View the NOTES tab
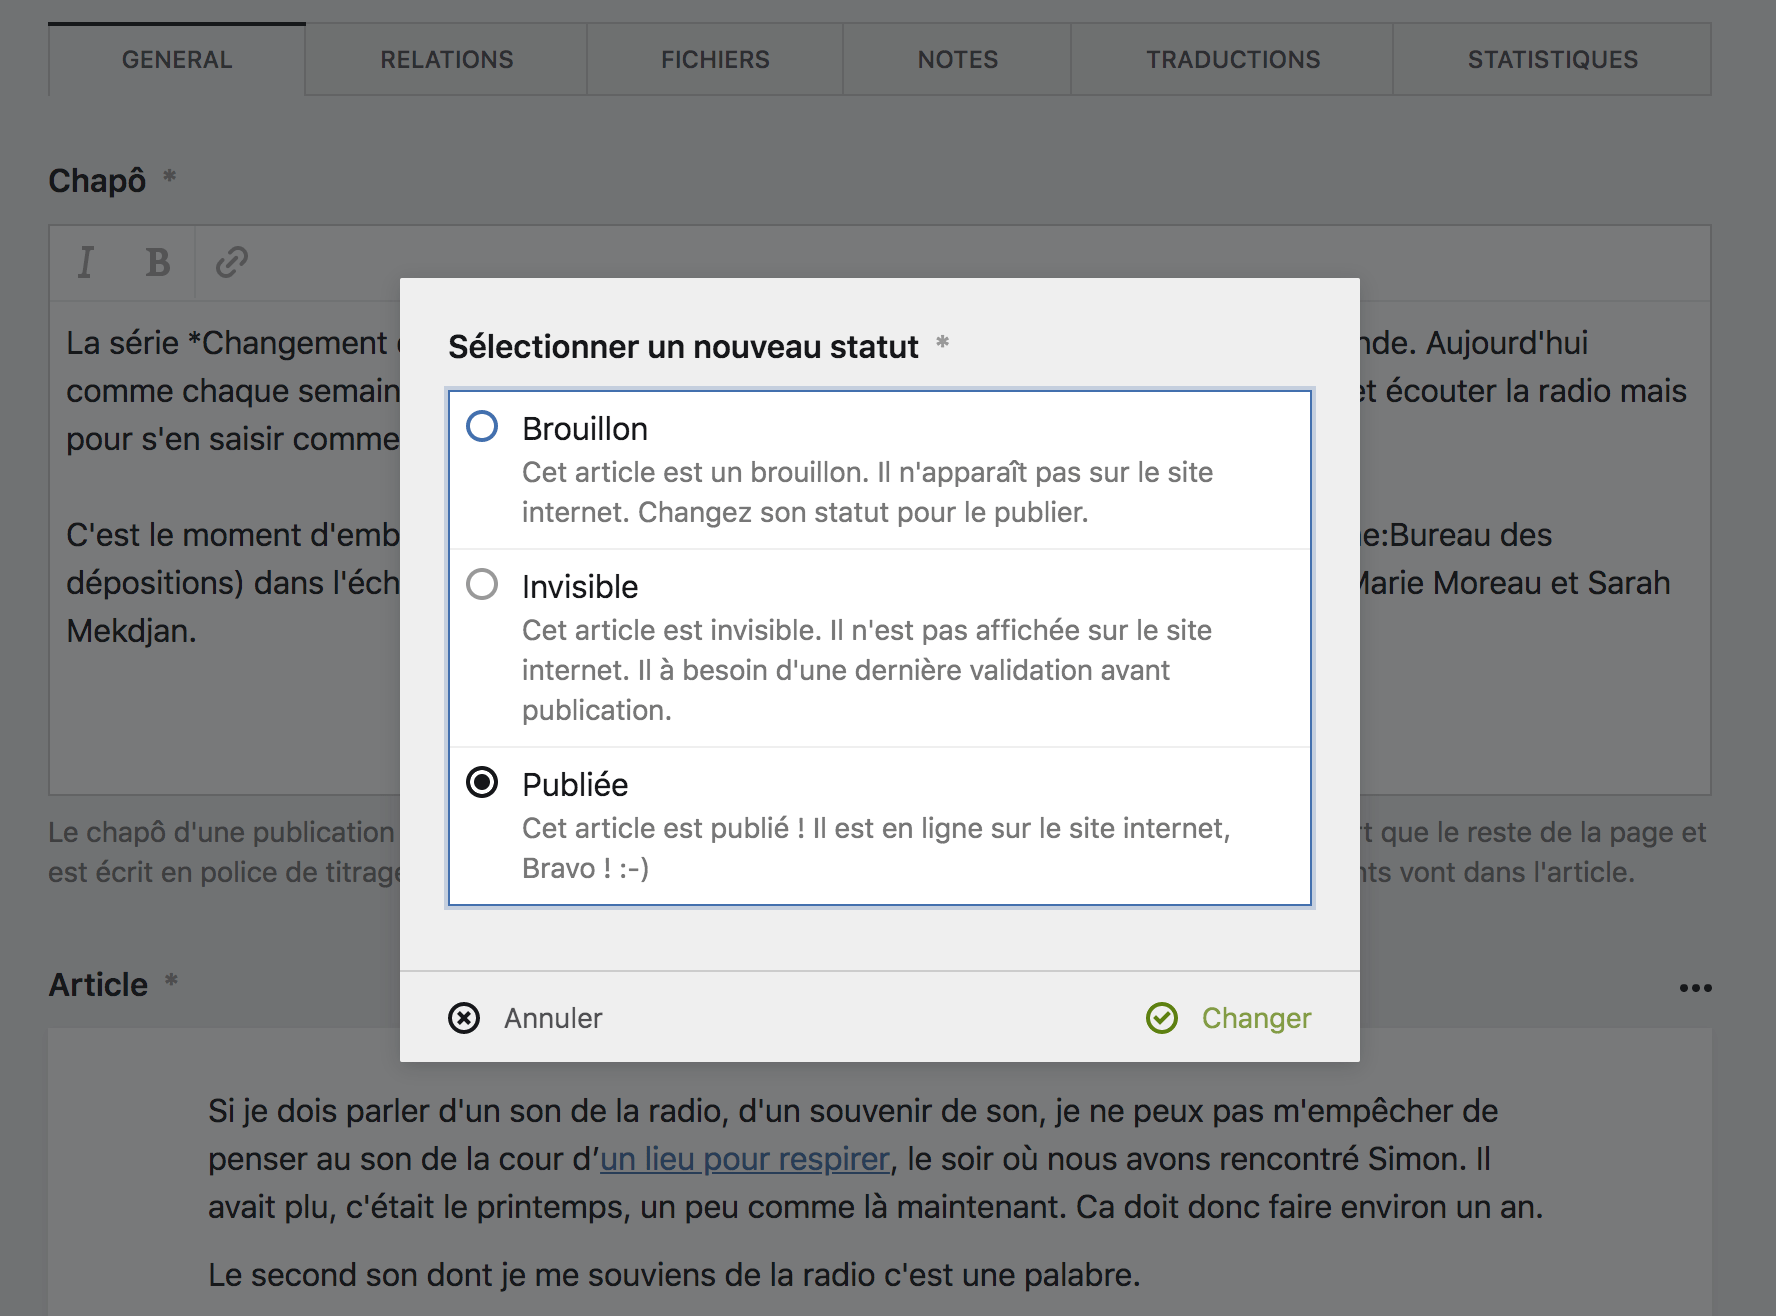This screenshot has height=1316, width=1776. coord(956,59)
